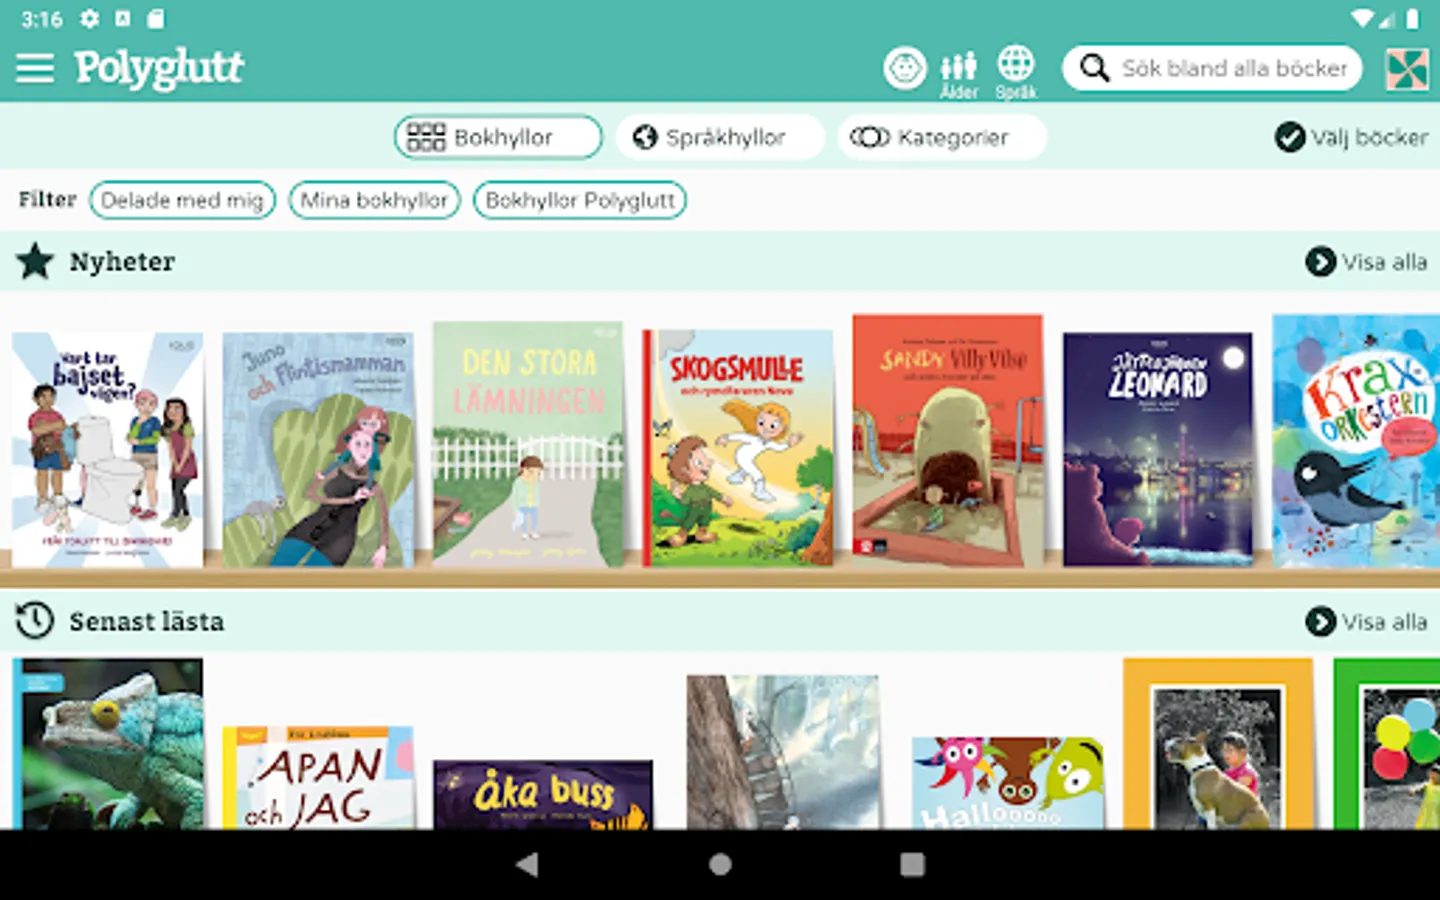Viewport: 1440px width, 900px height.
Task: Tap the search magnifier icon
Action: [x=1095, y=68]
